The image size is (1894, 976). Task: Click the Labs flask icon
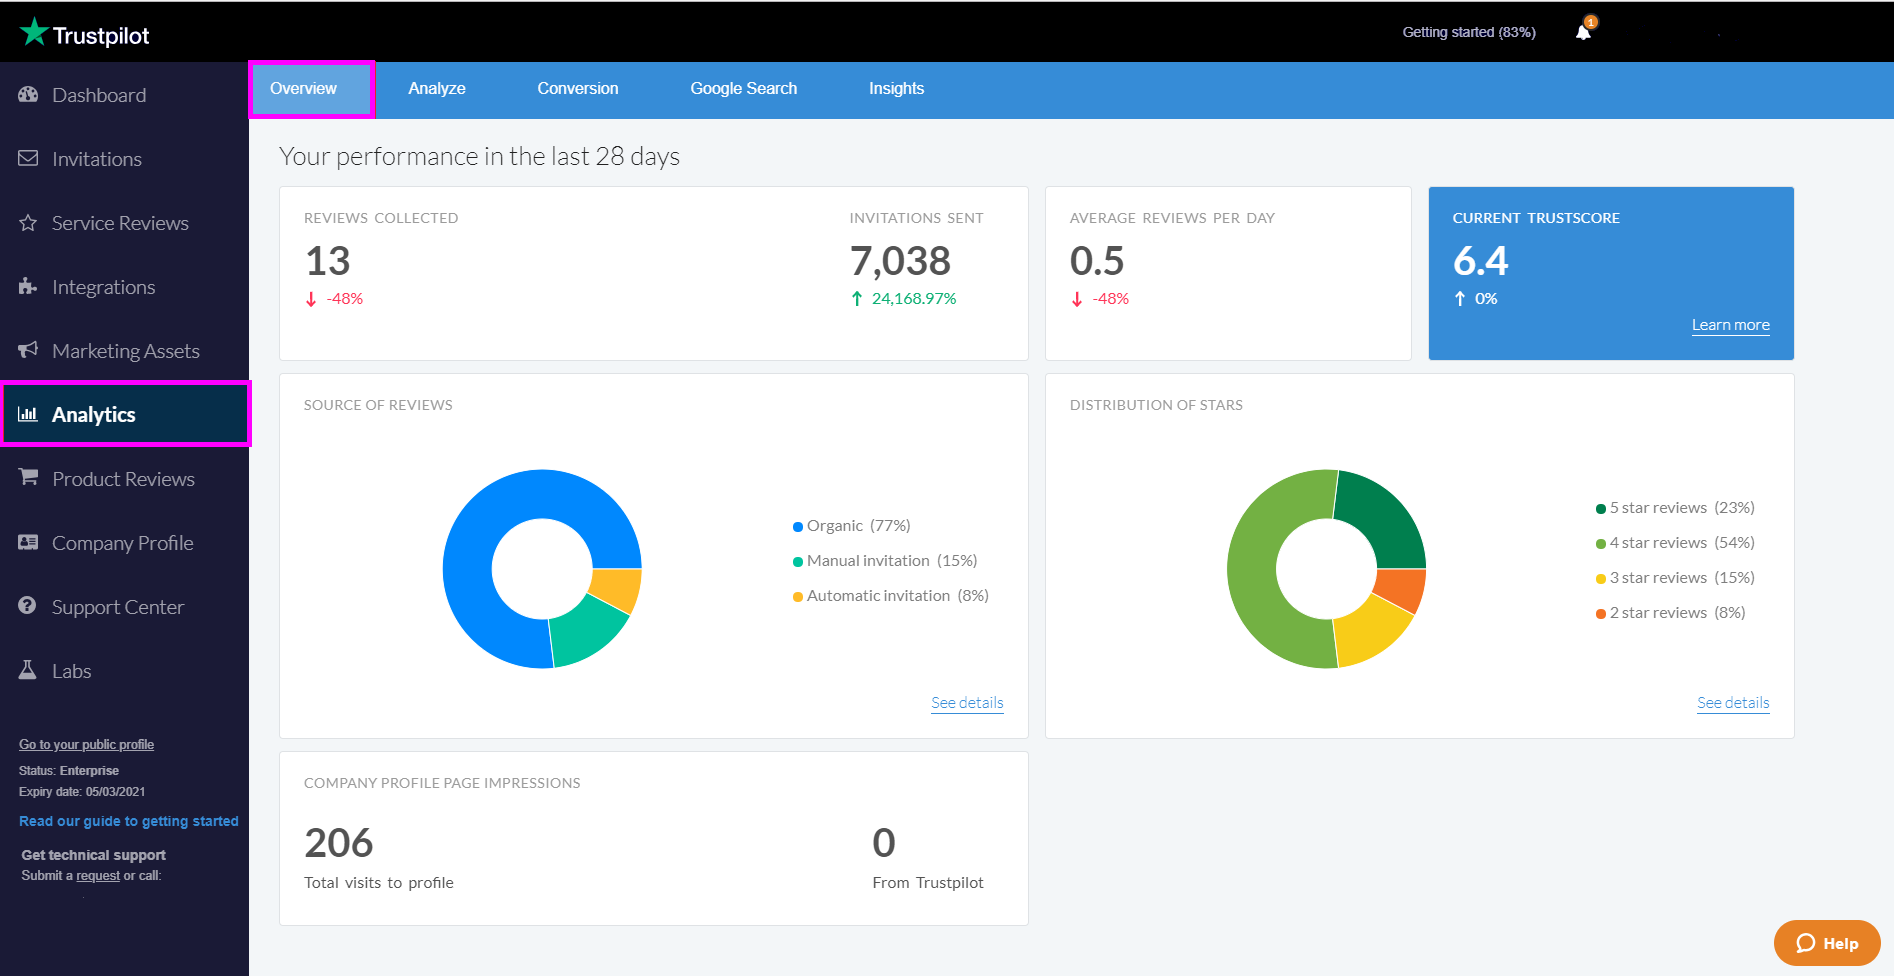[x=28, y=670]
